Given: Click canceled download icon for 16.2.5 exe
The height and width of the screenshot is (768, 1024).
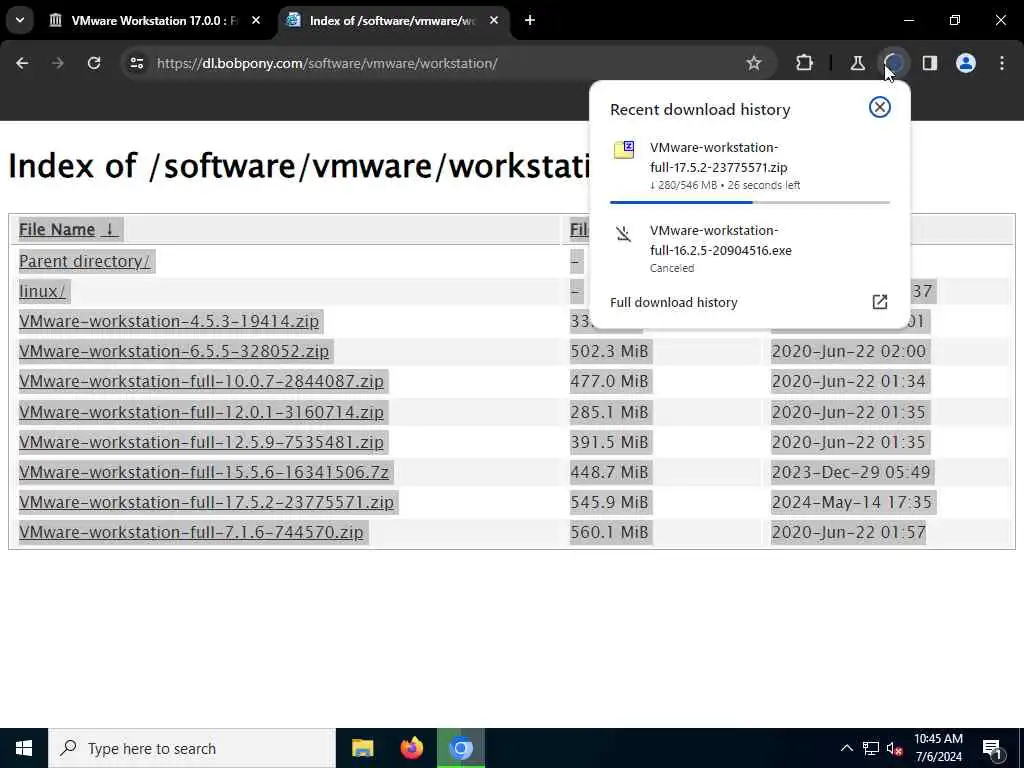Looking at the screenshot, I should (624, 233).
